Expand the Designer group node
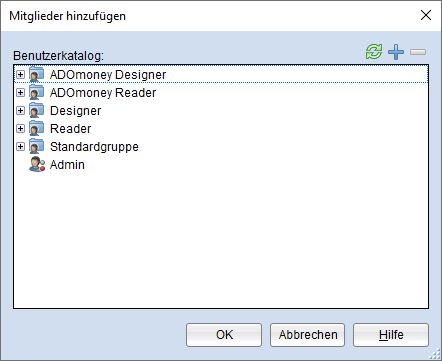Screen dimensions: 442x361 pos(20,110)
